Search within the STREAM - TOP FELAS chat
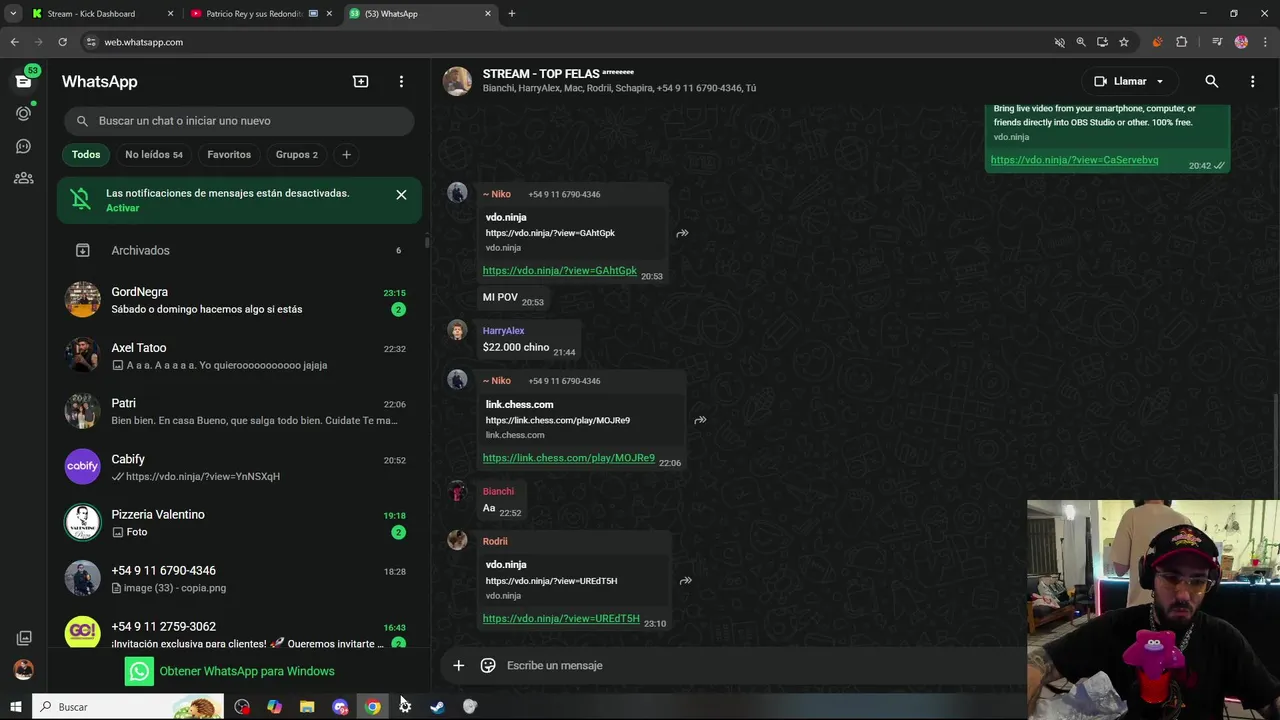The width and height of the screenshot is (1280, 720). coord(1211,81)
